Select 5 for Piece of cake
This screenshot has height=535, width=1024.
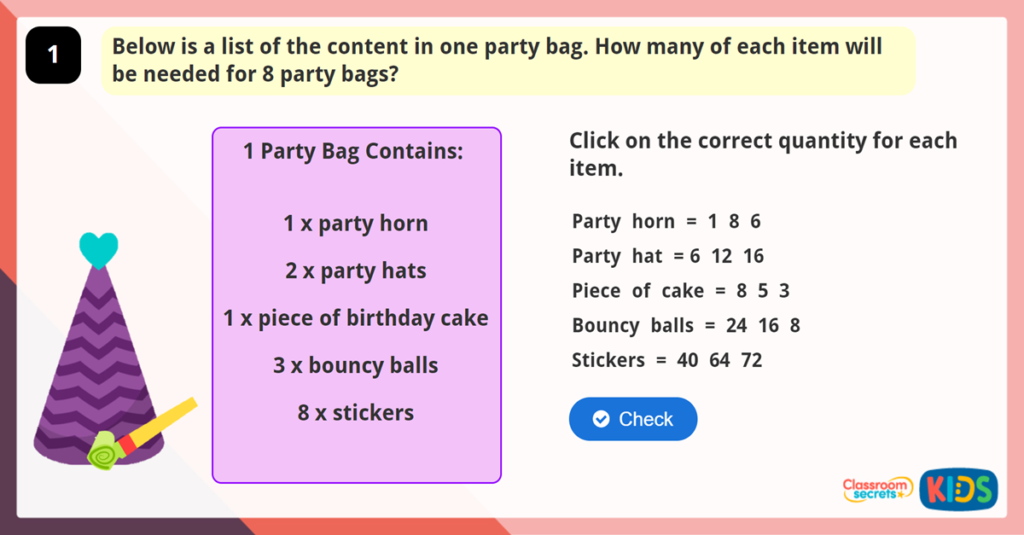pos(762,291)
